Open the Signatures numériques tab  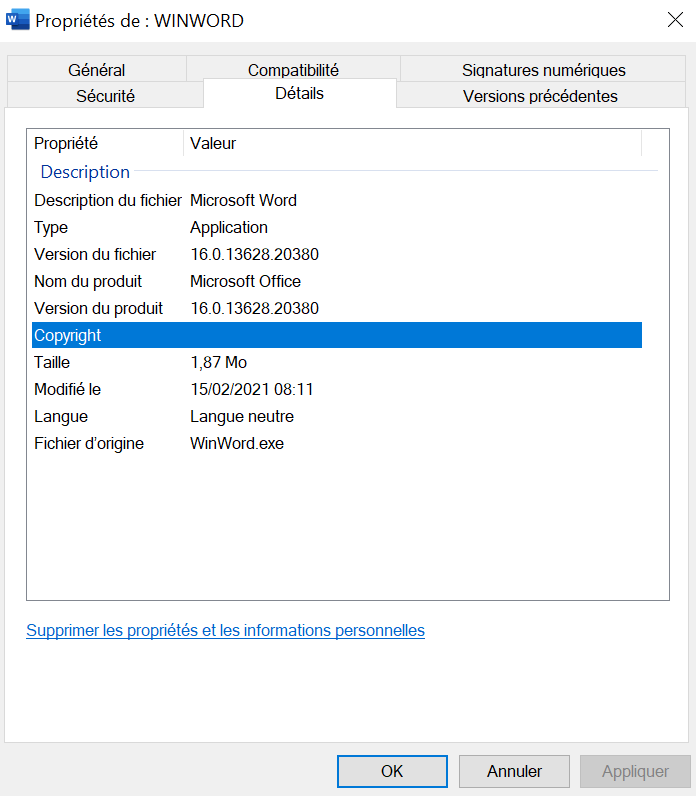pyautogui.click(x=543, y=70)
